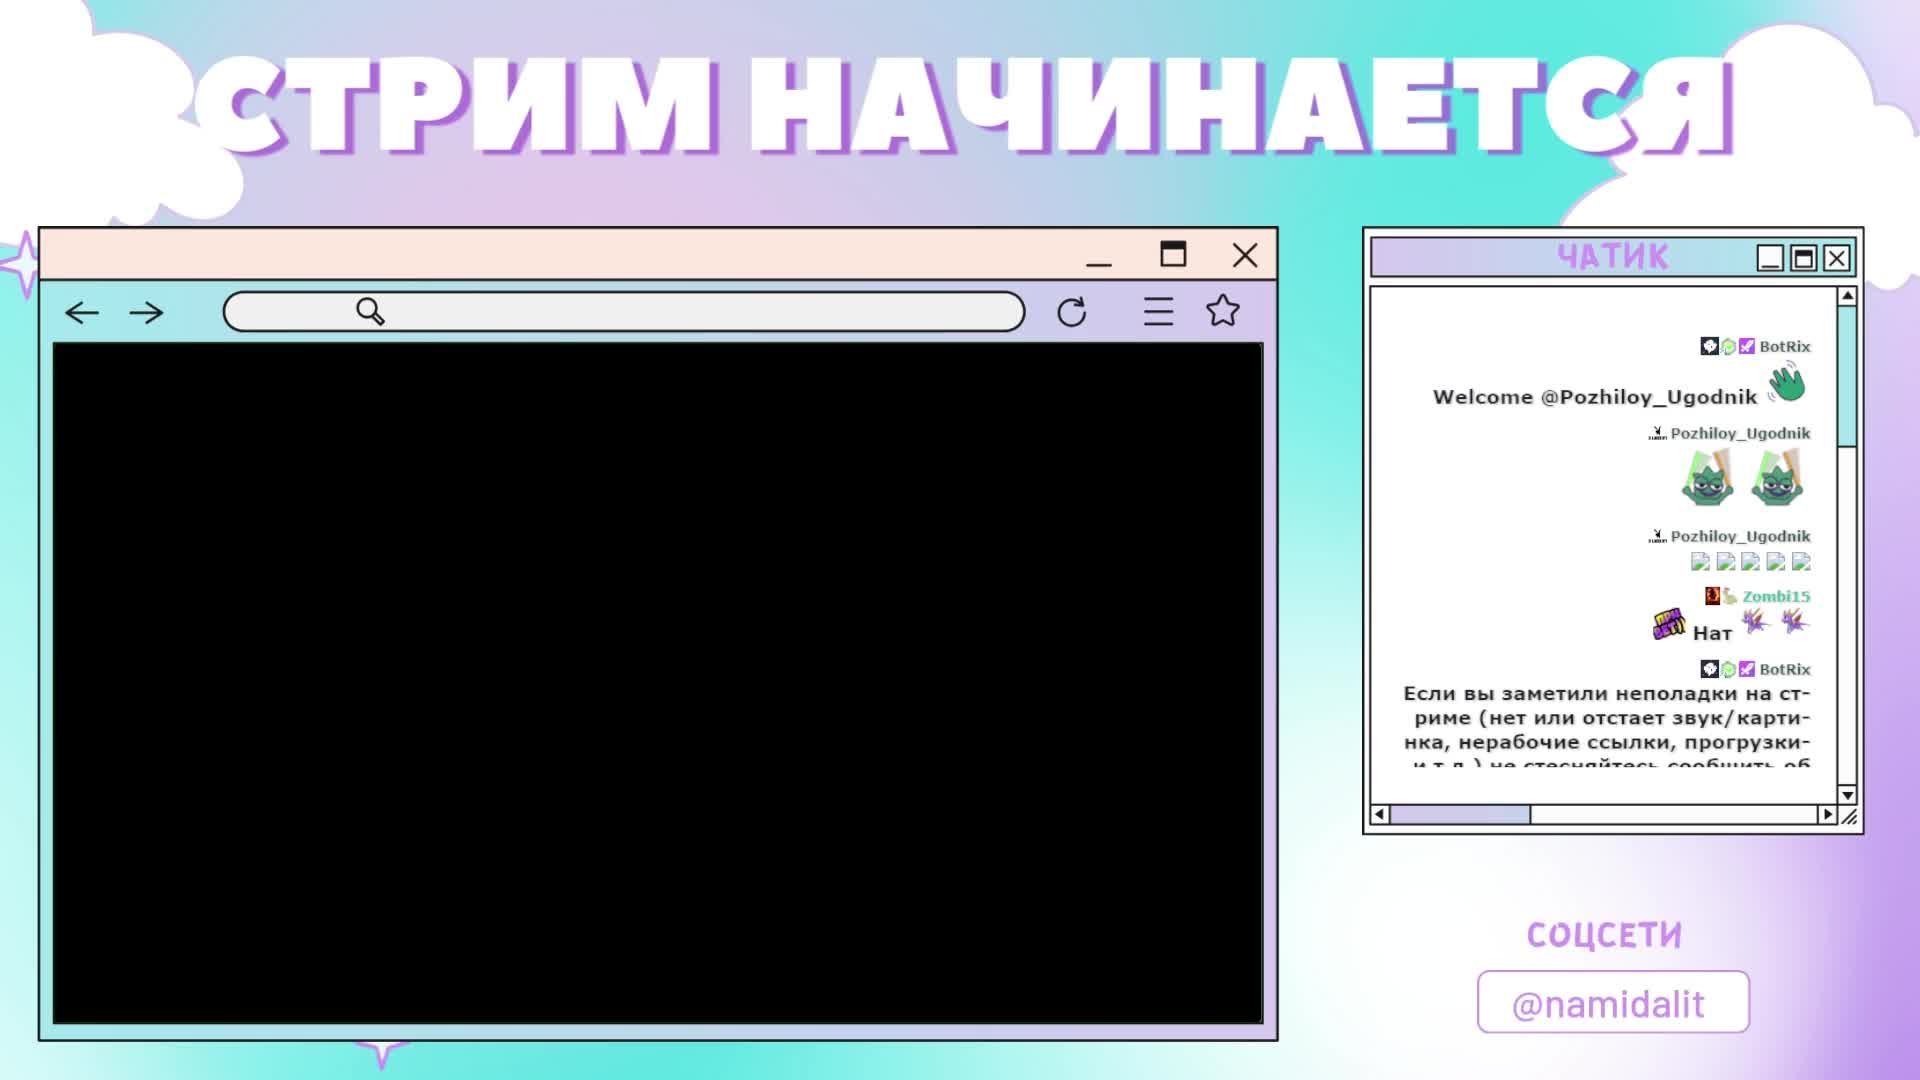The height and width of the screenshot is (1080, 1920).
Task: Click the @namidalit social handle button
Action: click(1612, 1002)
